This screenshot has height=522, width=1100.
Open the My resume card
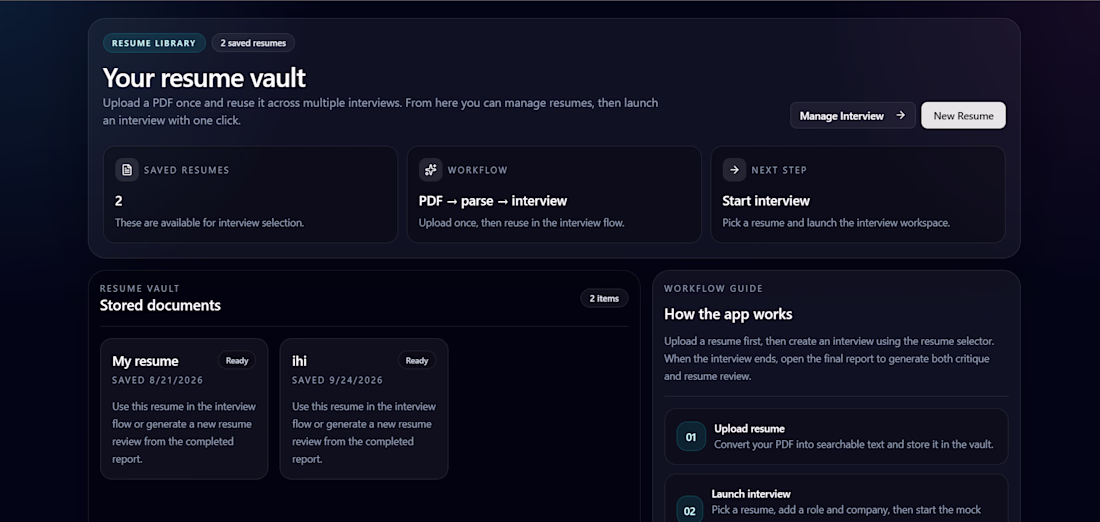[184, 409]
